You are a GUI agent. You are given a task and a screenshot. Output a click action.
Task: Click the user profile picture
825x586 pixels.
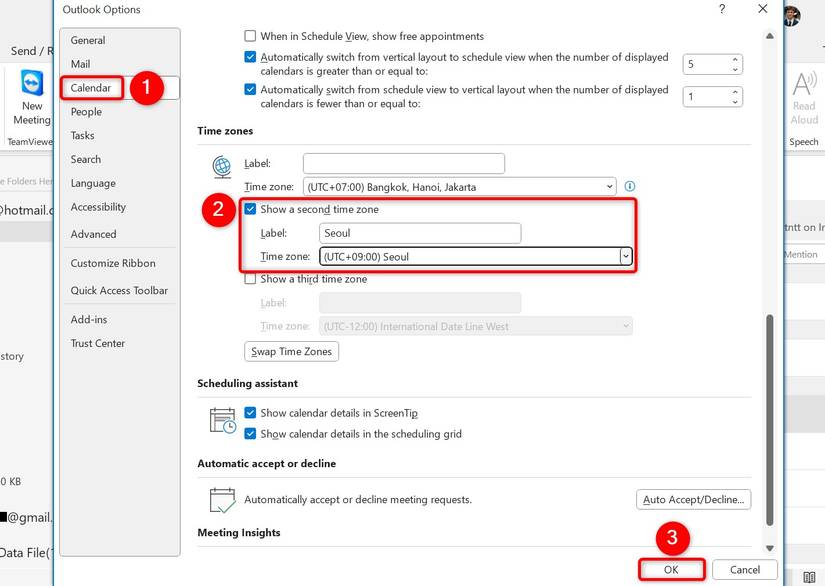(791, 15)
